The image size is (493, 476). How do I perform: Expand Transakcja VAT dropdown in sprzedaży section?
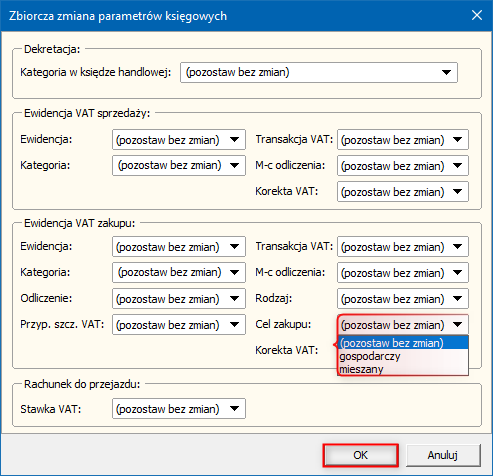click(403, 140)
